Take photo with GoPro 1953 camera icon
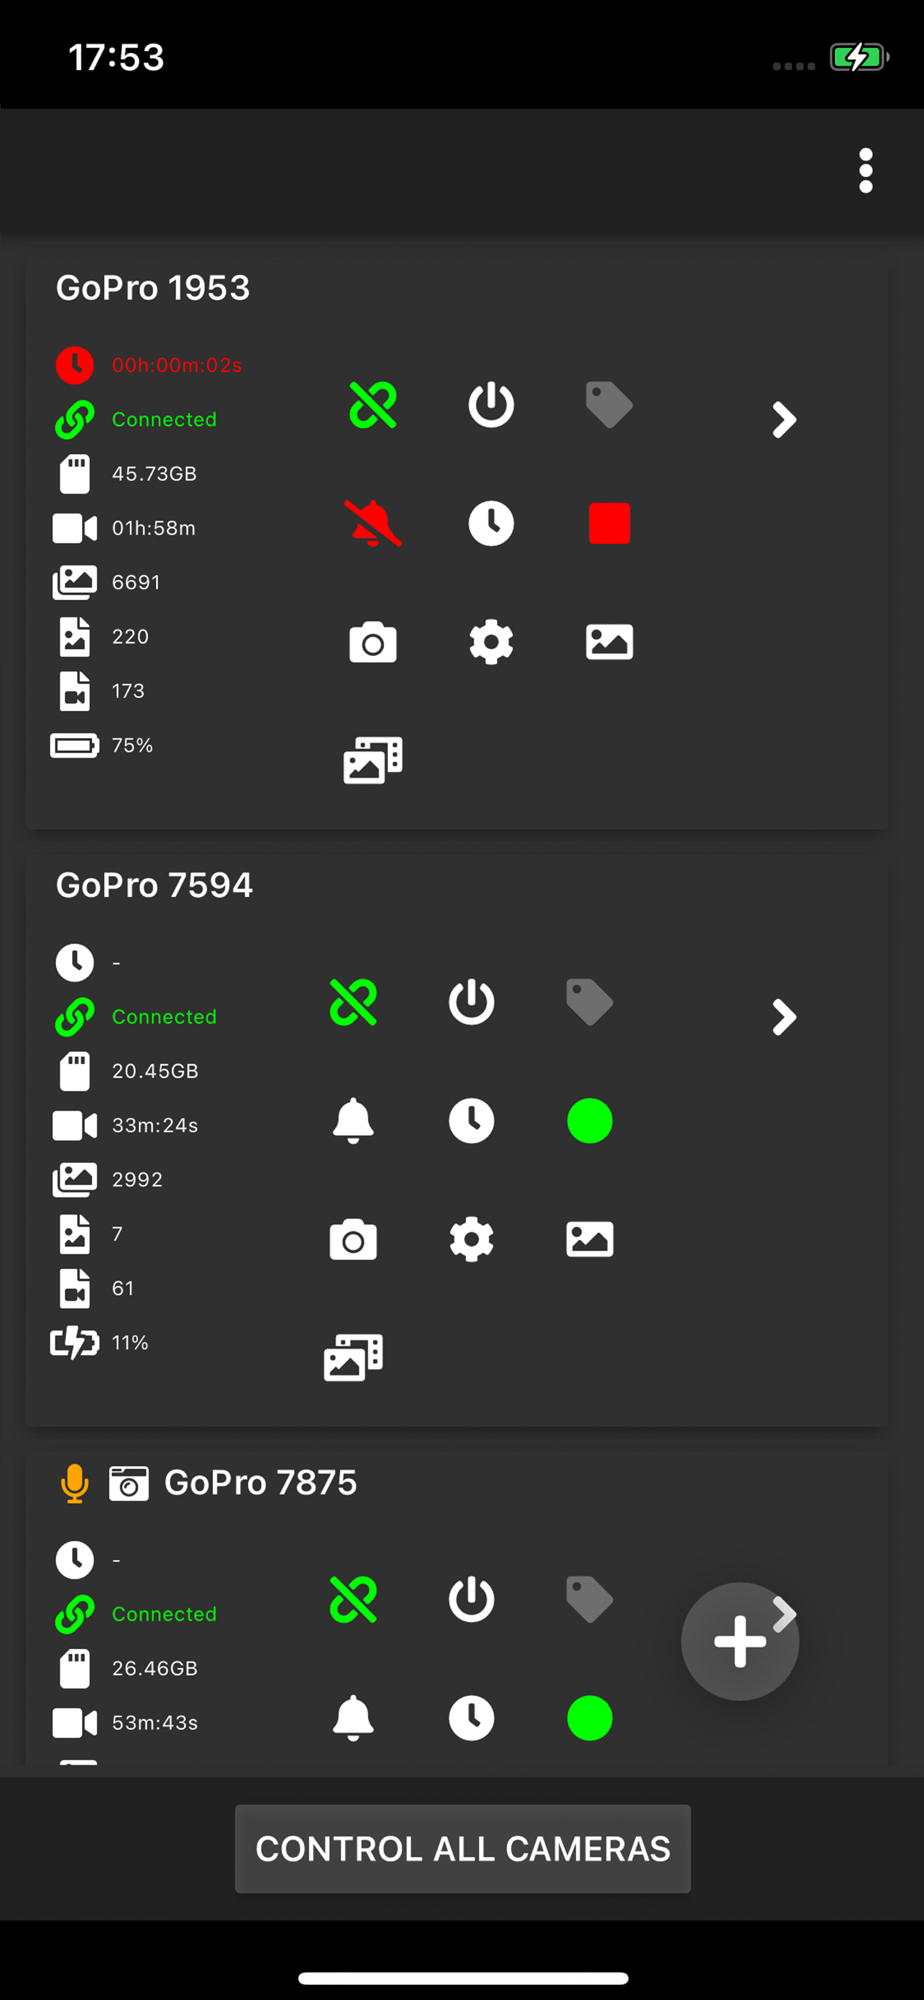This screenshot has height=2000, width=924. pos(373,642)
